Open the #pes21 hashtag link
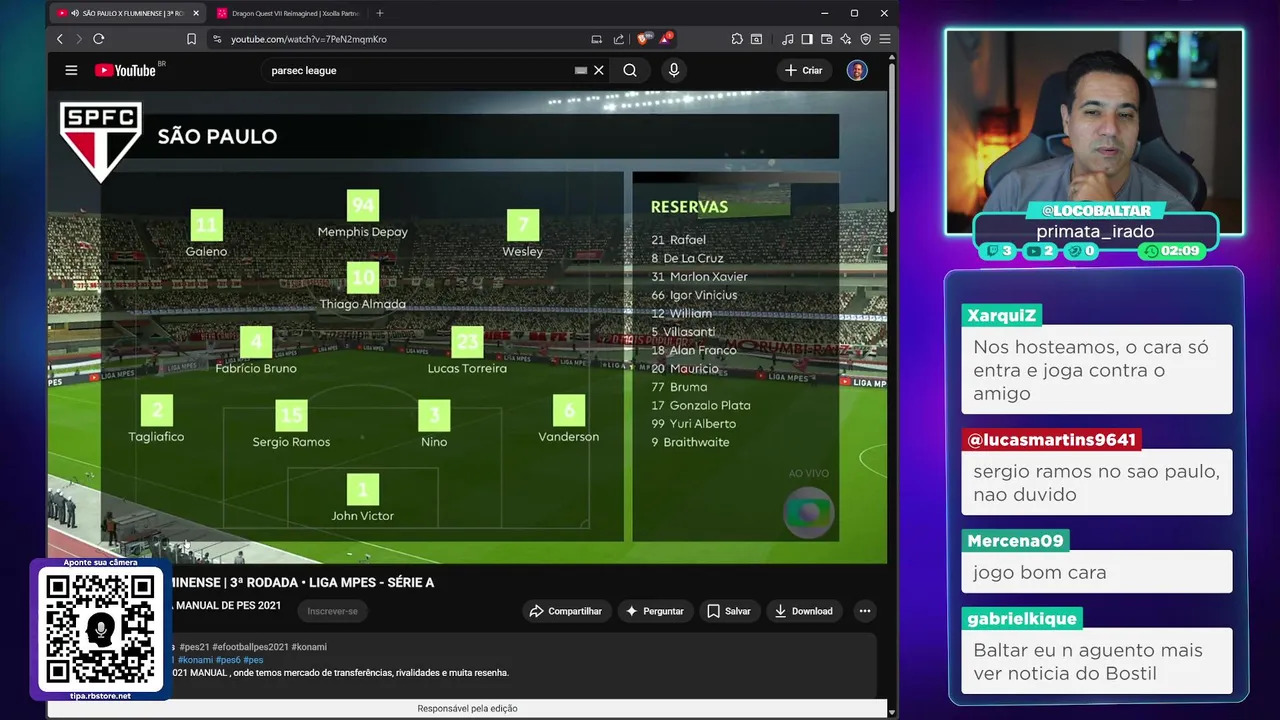The image size is (1280, 720). (194, 647)
